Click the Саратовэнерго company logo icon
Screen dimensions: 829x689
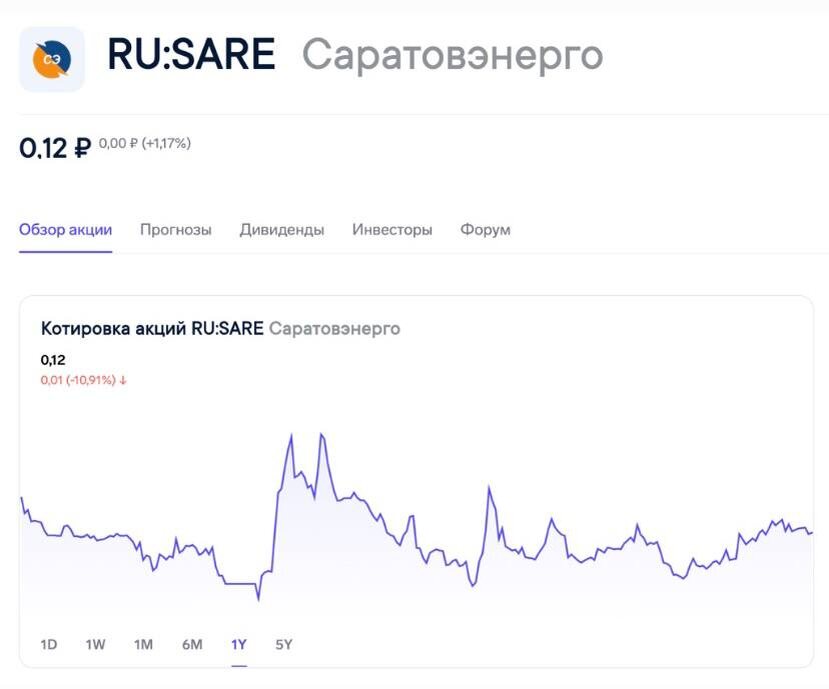52,59
